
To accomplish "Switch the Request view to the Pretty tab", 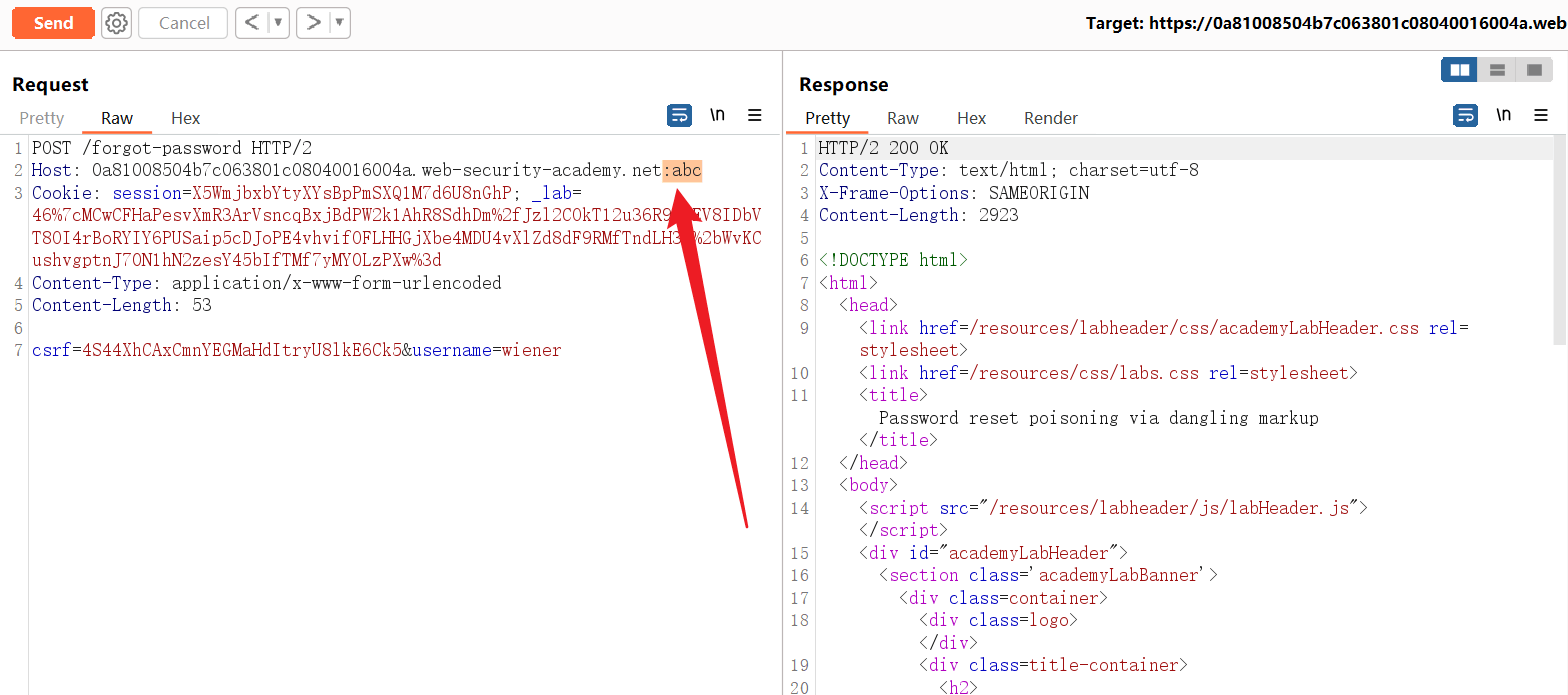I will pos(42,118).
